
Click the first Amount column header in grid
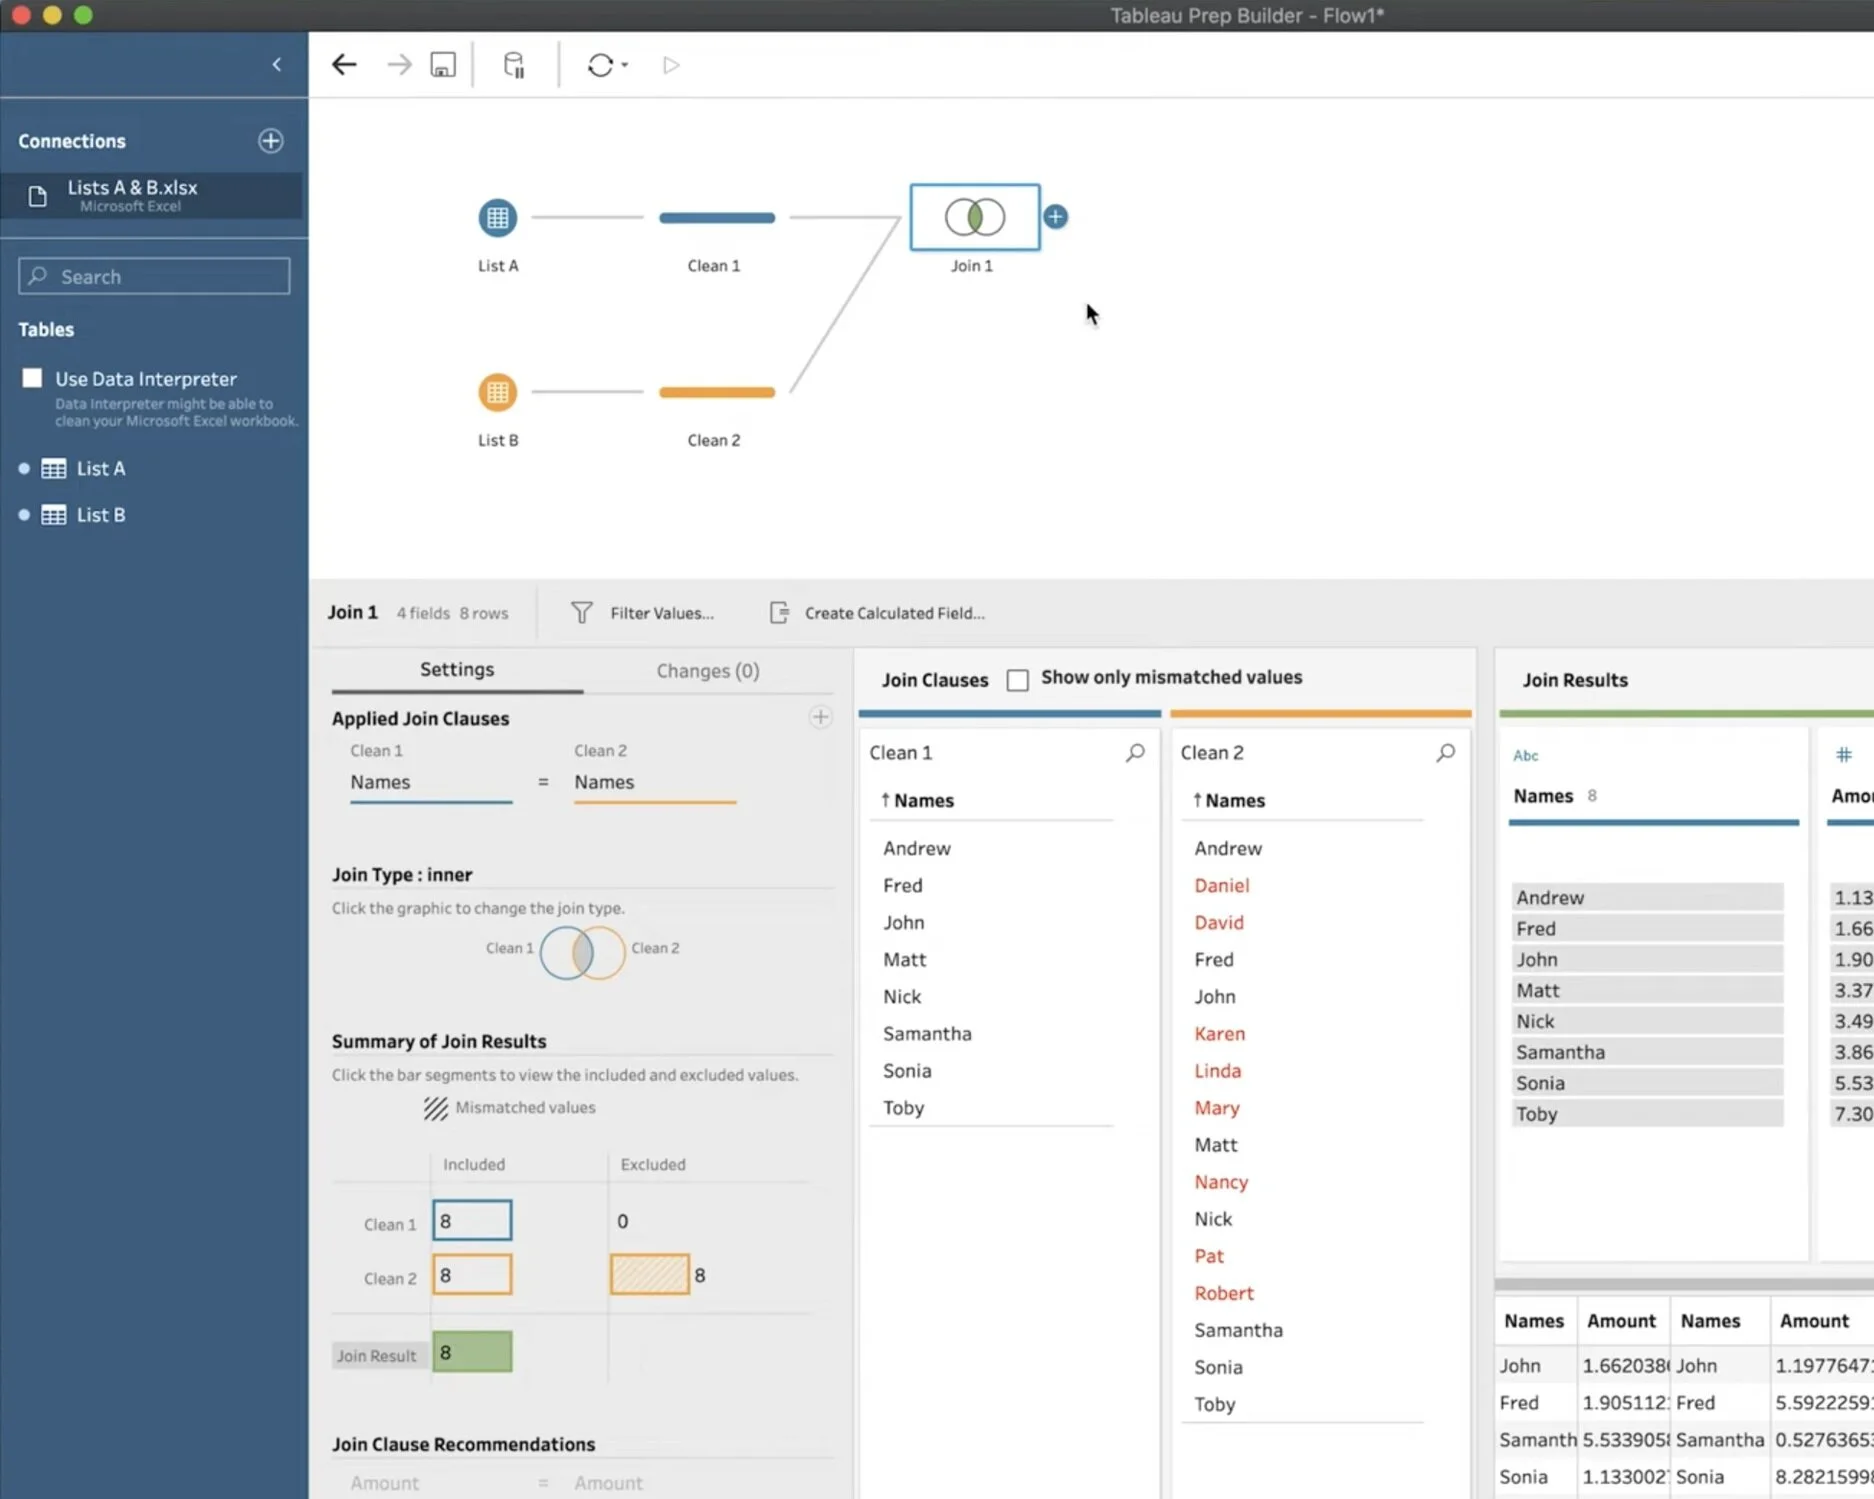(x=1621, y=1321)
